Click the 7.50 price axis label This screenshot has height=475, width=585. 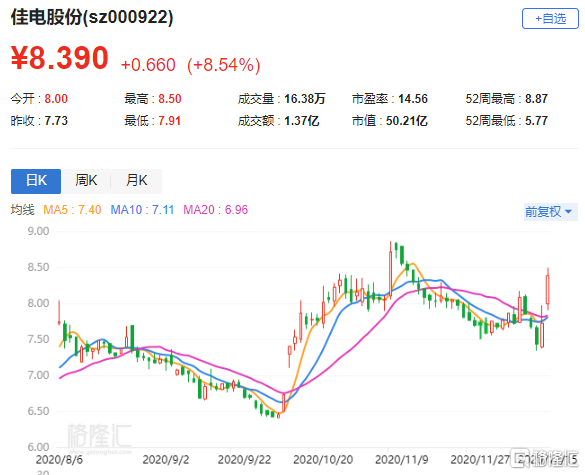(38, 339)
